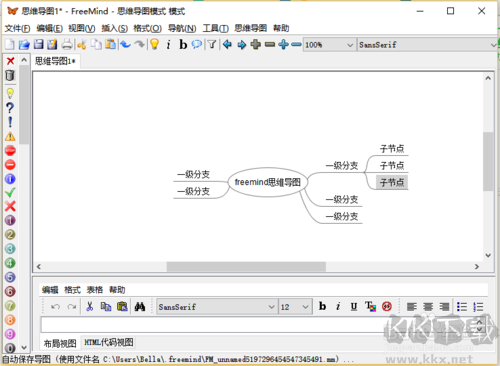Open text color picker in note editor
500x366 pixels.
(370, 306)
